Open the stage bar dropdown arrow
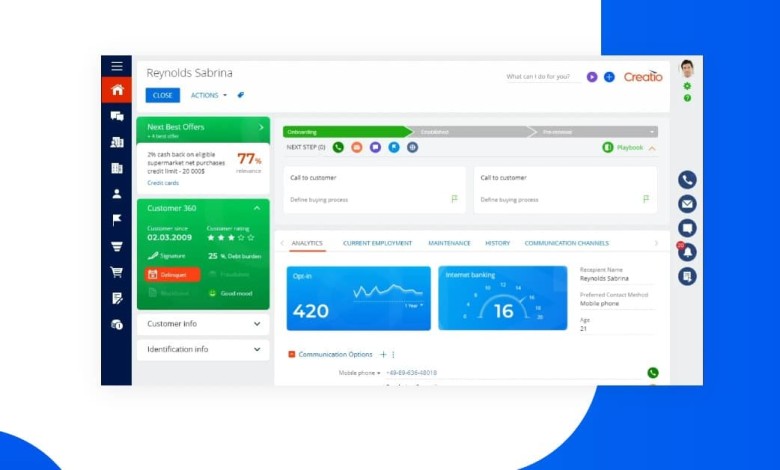This screenshot has width=780, height=470. point(652,132)
